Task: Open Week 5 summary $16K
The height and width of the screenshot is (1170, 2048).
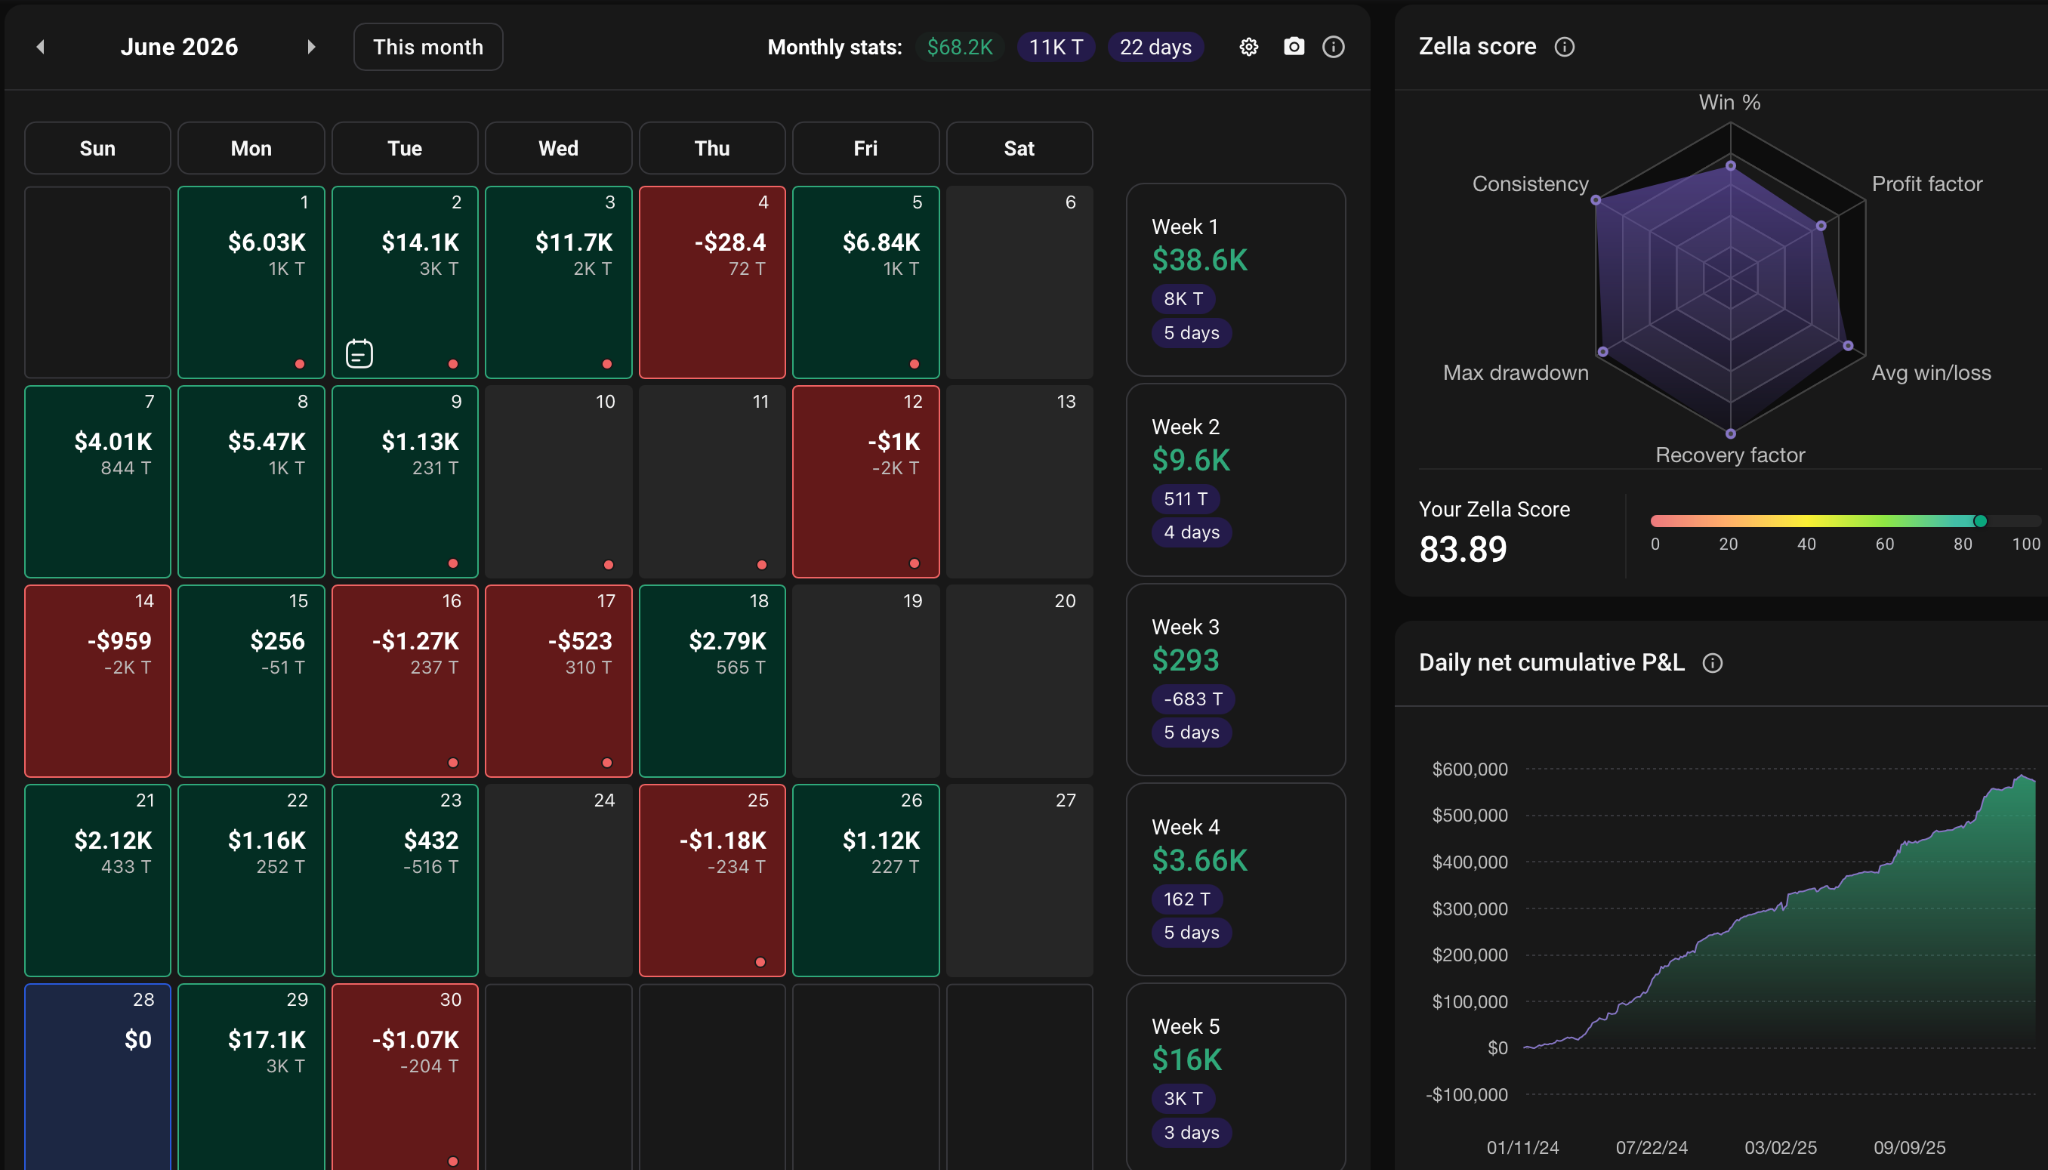Action: pos(1236,1077)
